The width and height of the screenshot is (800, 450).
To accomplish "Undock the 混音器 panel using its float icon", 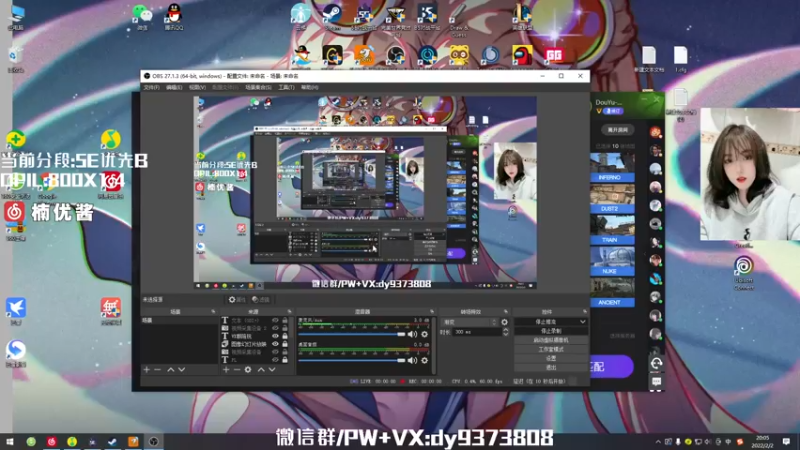I will pyautogui.click(x=432, y=311).
